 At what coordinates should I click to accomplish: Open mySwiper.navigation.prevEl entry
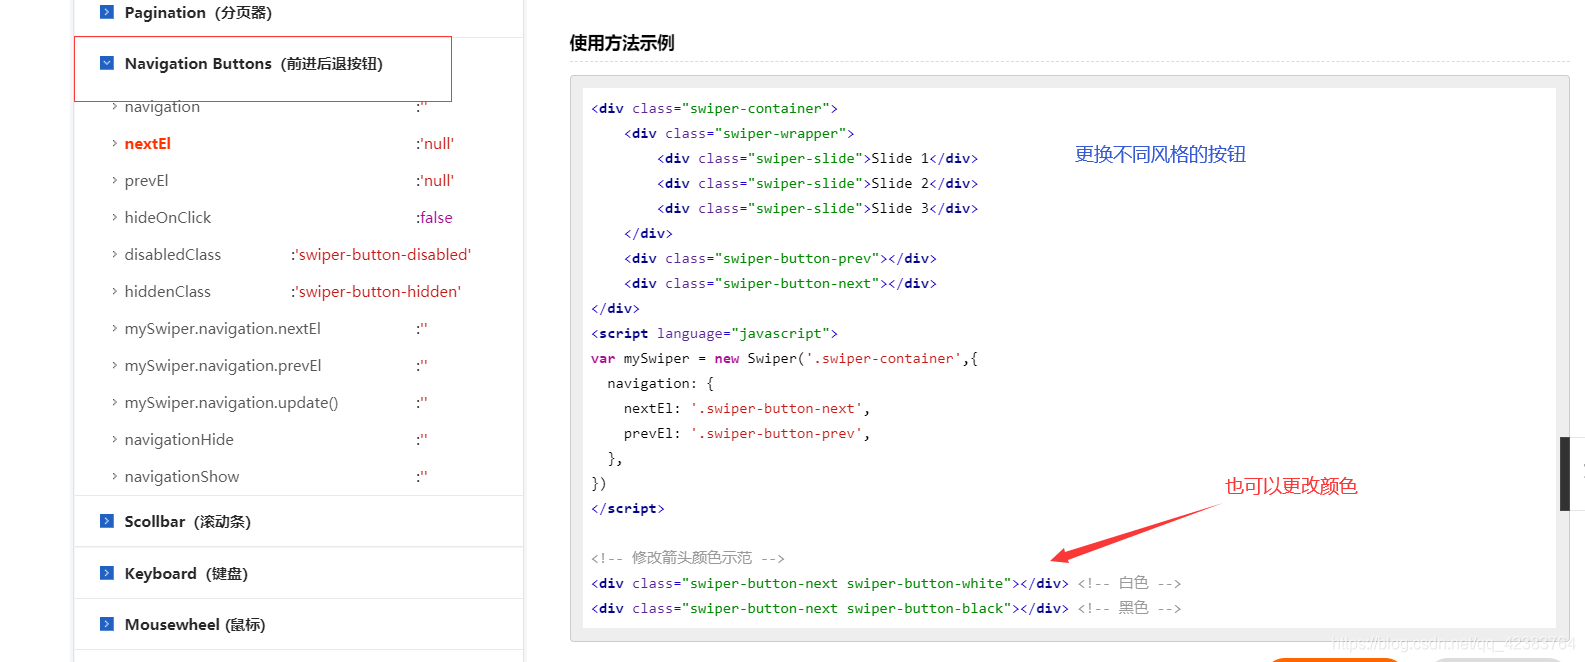tap(223, 365)
